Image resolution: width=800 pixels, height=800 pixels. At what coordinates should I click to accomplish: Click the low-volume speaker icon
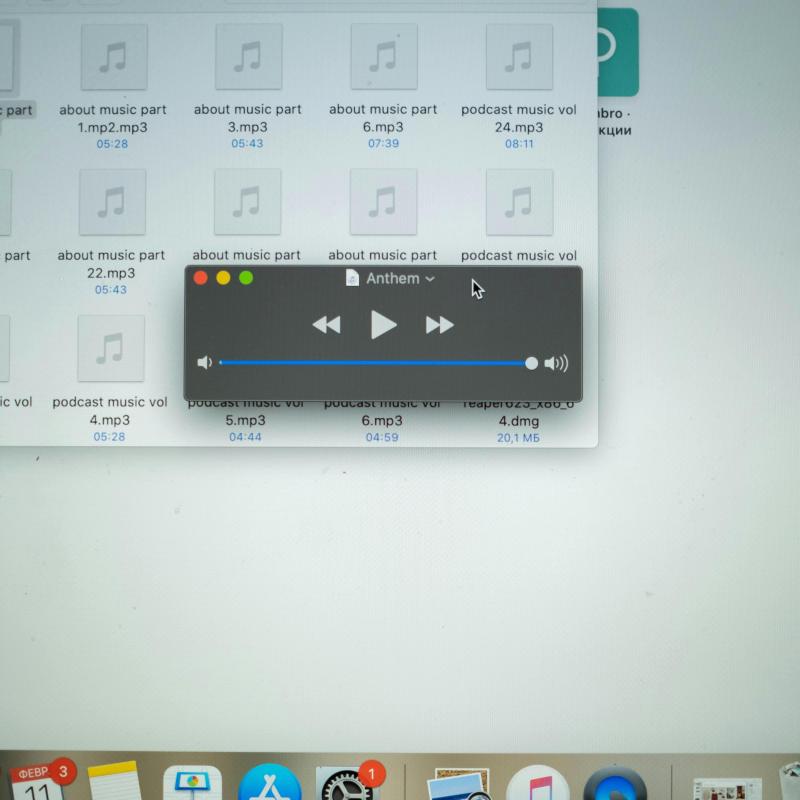pos(205,363)
